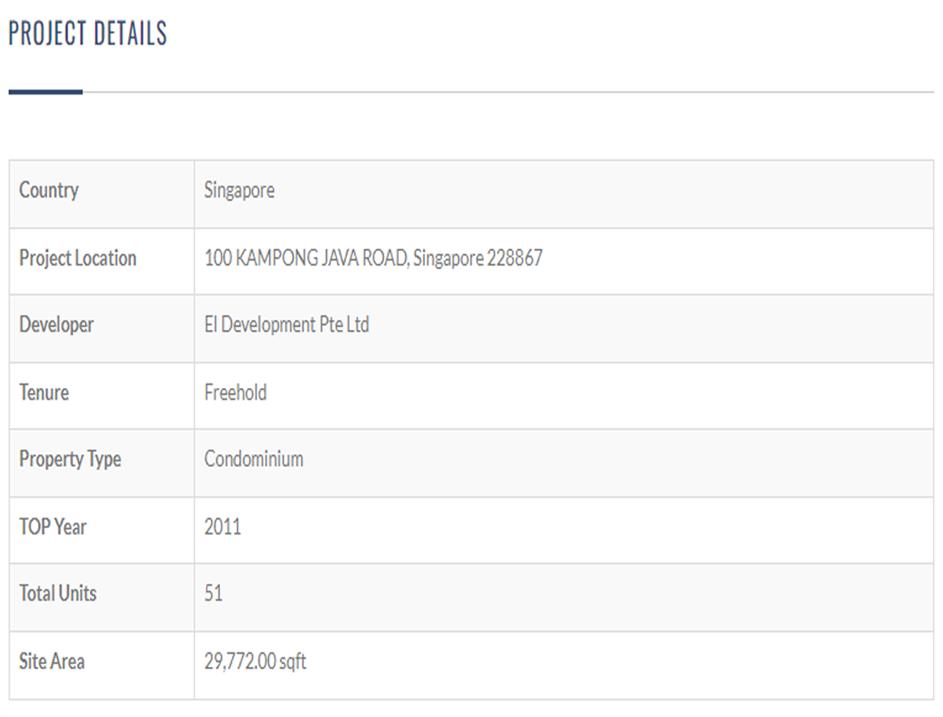Click the 51 total units value

pos(213,593)
